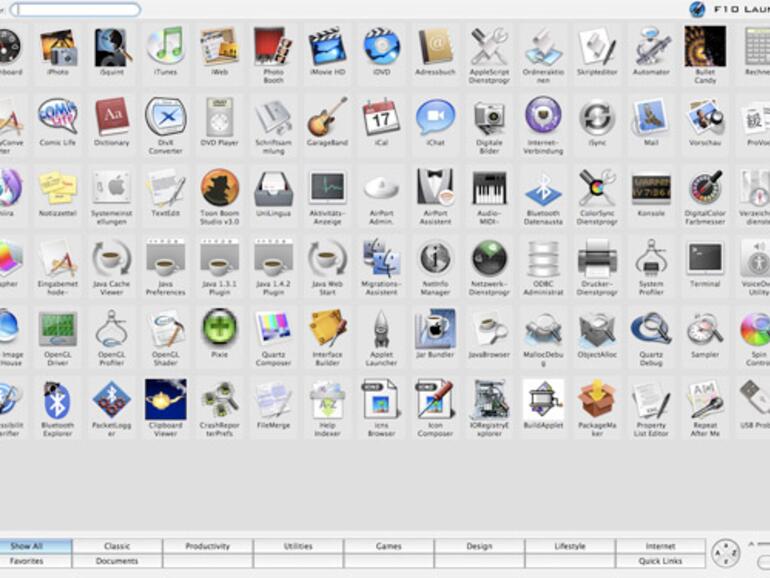Launch Aktivitäts-Anzeige monitor icon

tap(328, 188)
